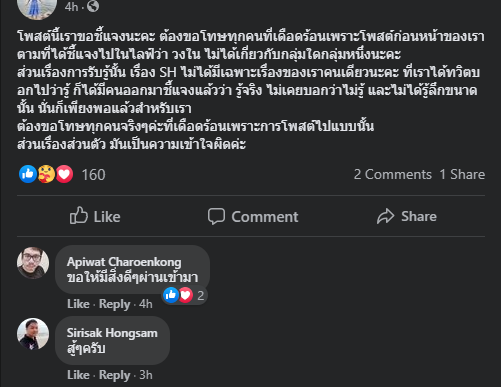Open Sirisak Hongsam's profile picture

coord(33,334)
